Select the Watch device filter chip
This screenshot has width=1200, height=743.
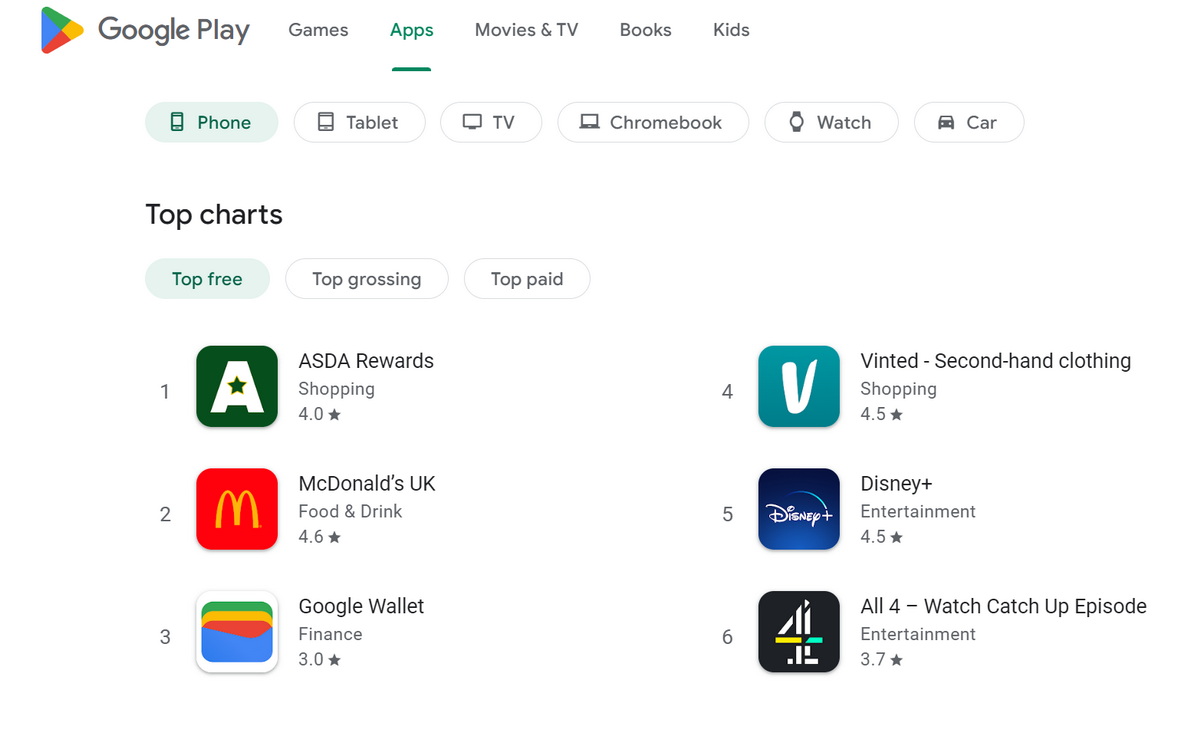click(831, 122)
